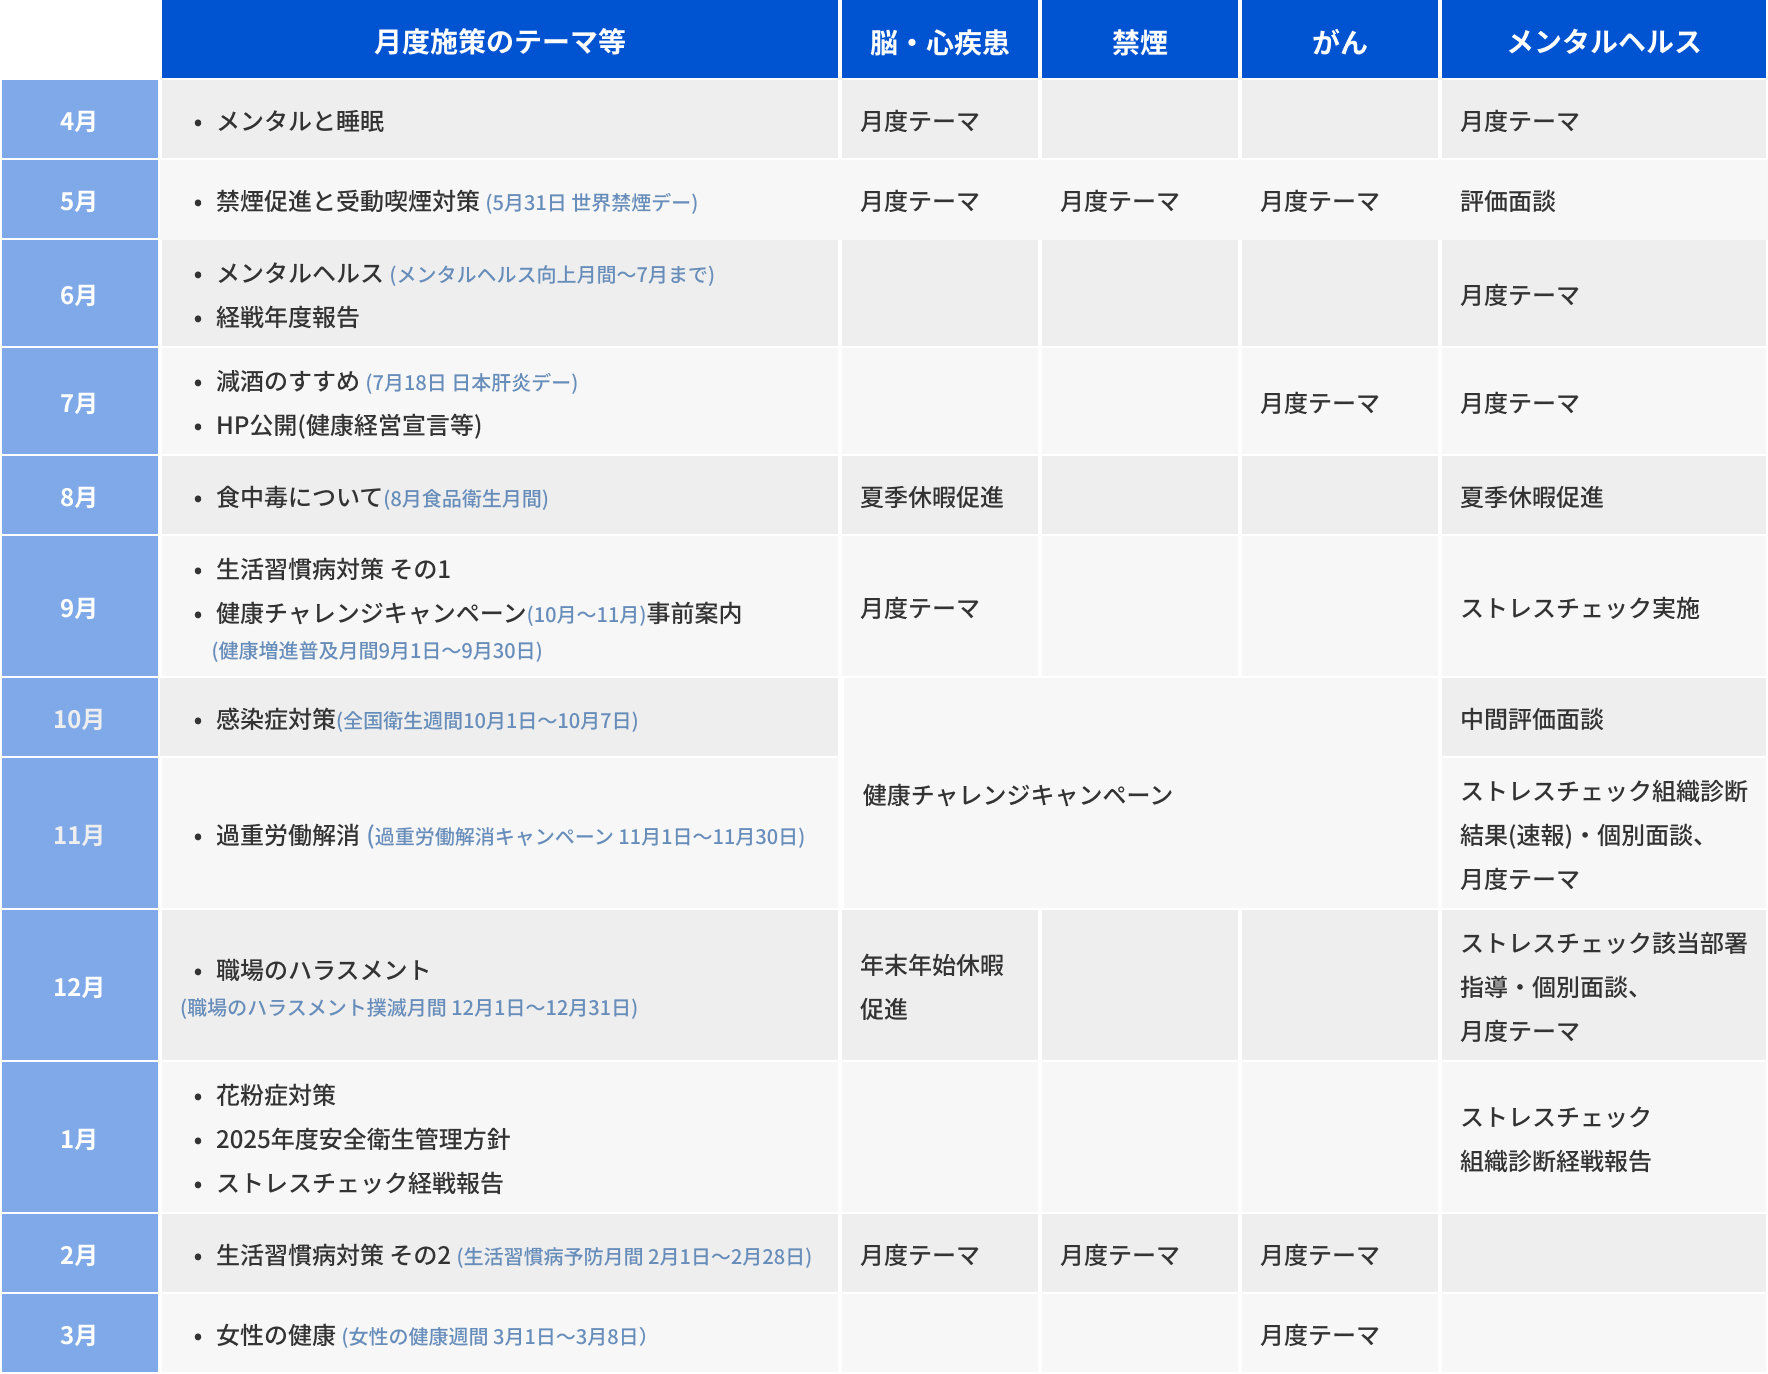The width and height of the screenshot is (1768, 1374).
Task: Click 生活習慣病対策 その2 item
Action: (x=333, y=1255)
